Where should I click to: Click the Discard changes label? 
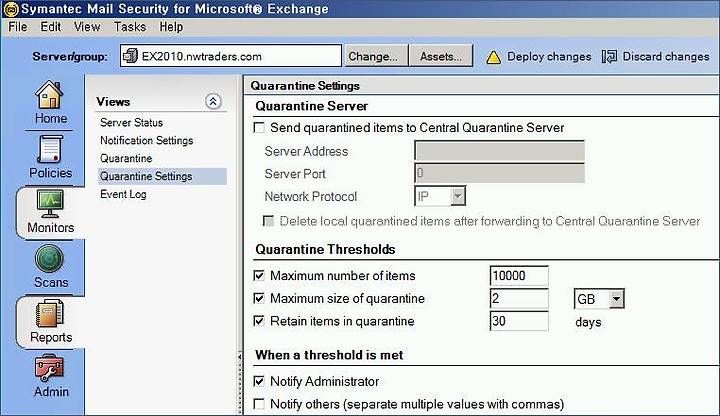pos(666,56)
